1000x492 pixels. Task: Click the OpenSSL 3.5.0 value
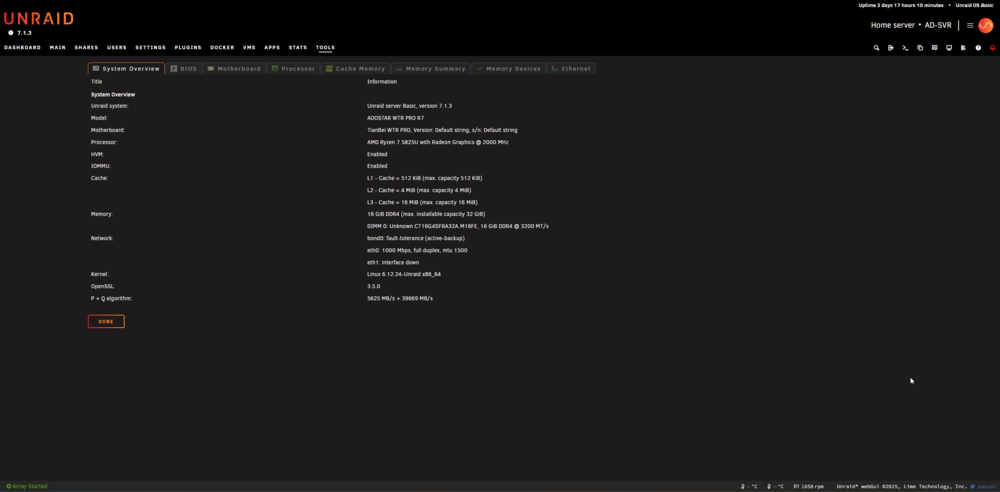tap(374, 287)
